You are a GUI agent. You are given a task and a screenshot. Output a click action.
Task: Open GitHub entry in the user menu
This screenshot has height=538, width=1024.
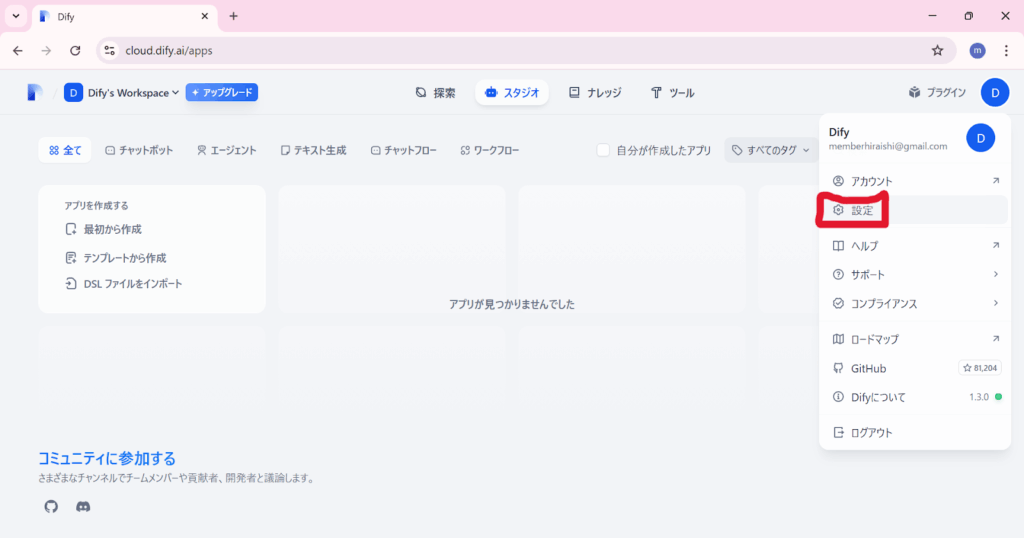point(915,368)
